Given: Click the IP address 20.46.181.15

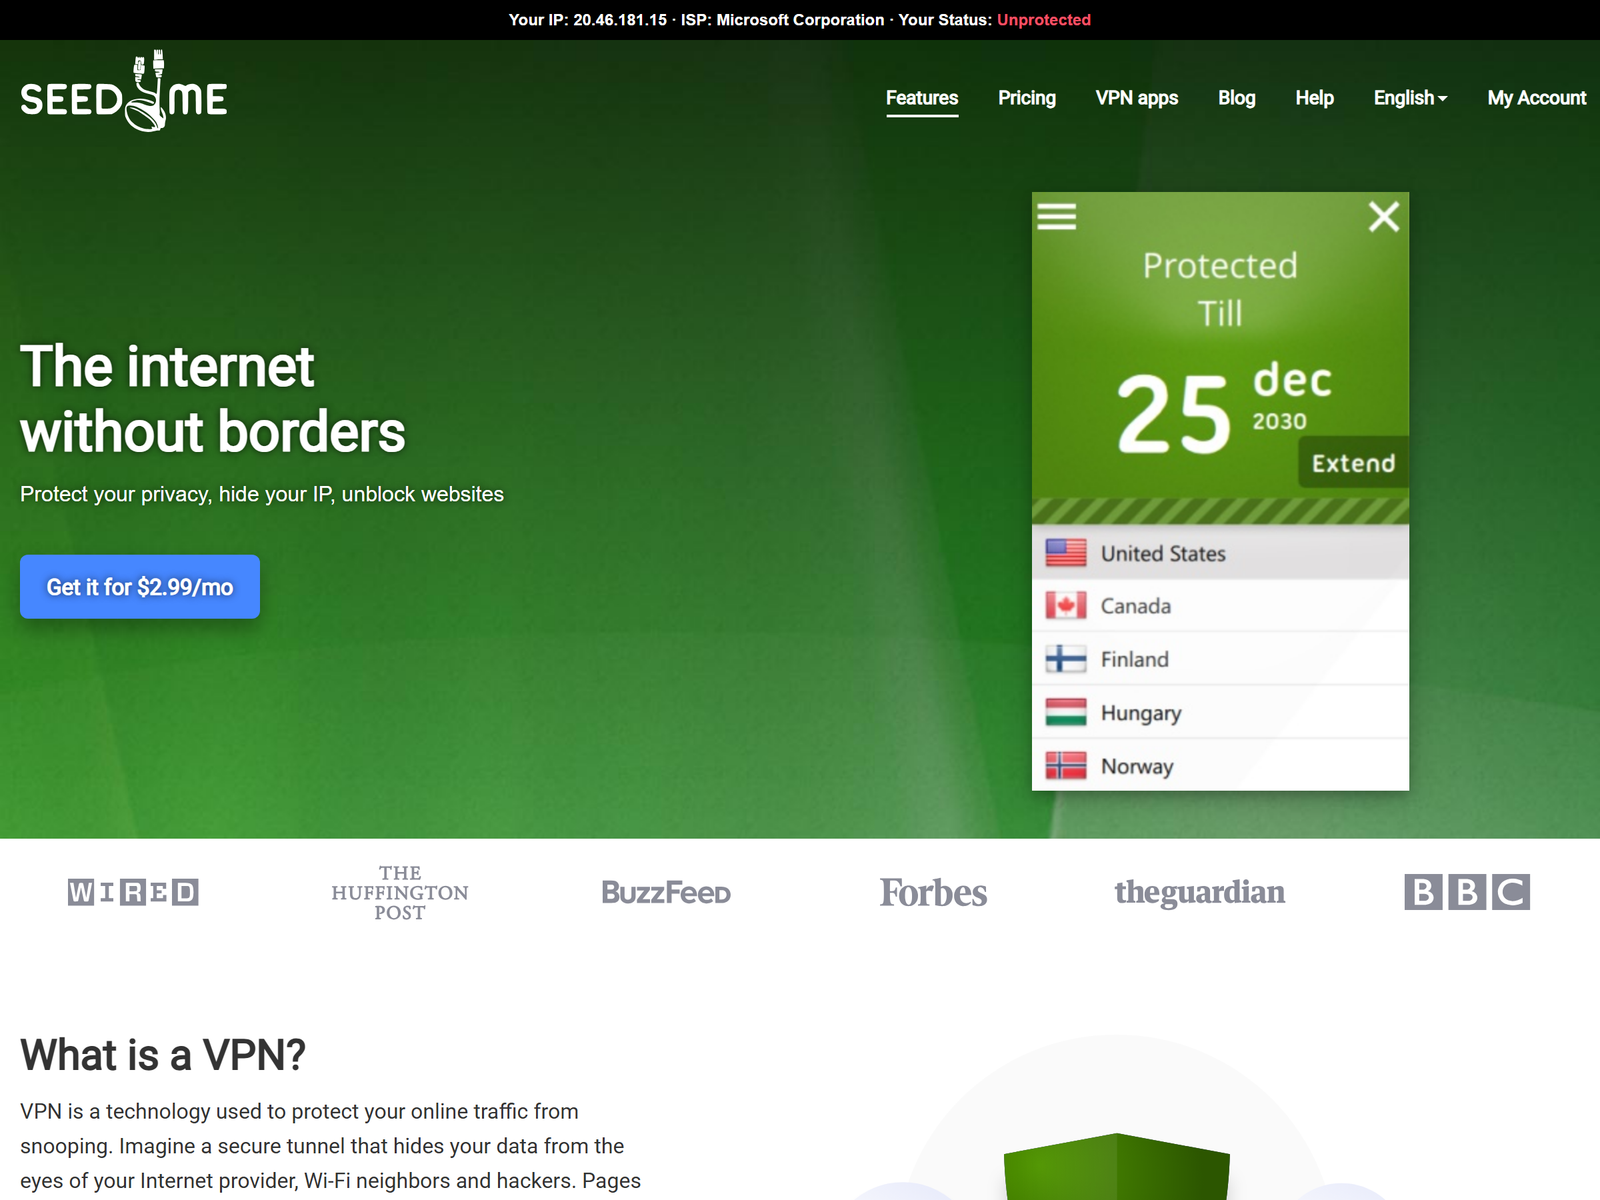Looking at the screenshot, I should [x=620, y=20].
